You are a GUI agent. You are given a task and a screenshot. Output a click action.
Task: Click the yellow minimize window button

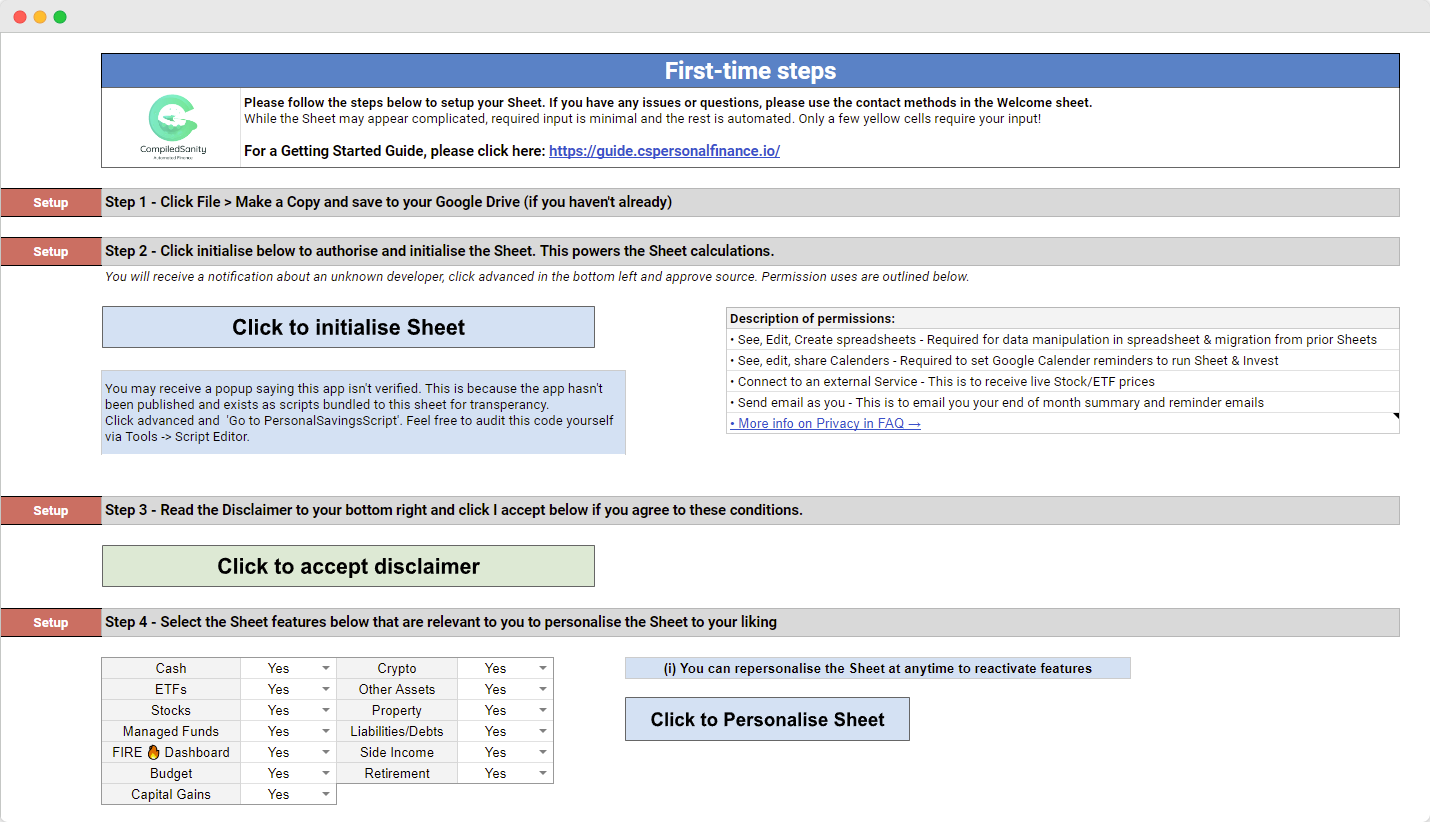click(x=40, y=17)
